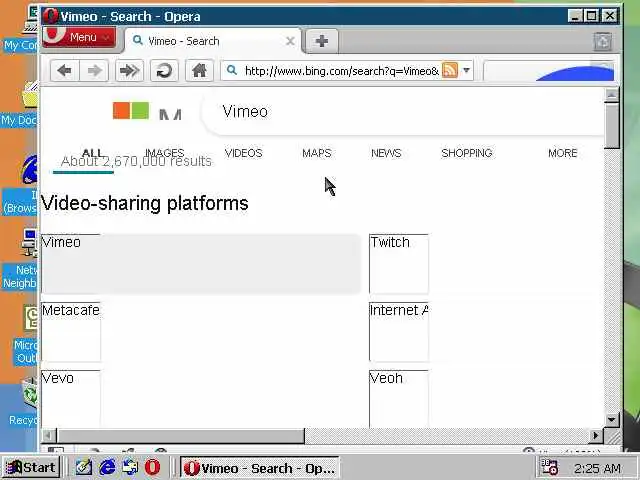Viewport: 640px width, 480px height.
Task: Open the MORE results menu
Action: pos(562,153)
